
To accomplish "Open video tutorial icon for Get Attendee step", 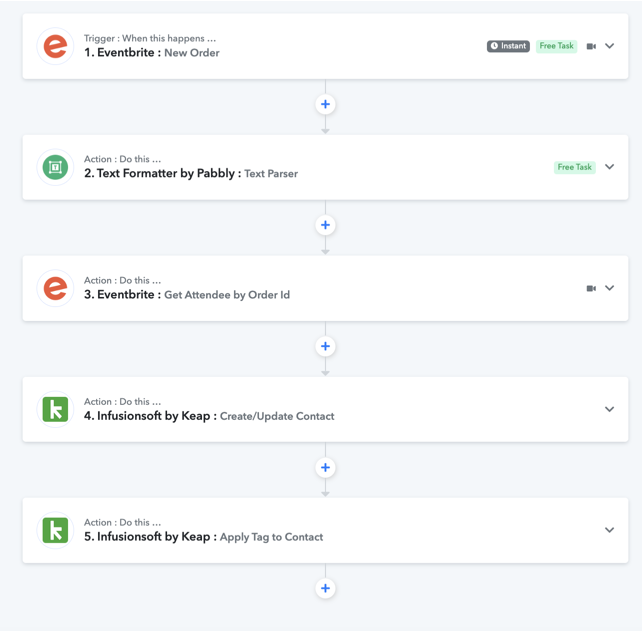I will tap(591, 288).
